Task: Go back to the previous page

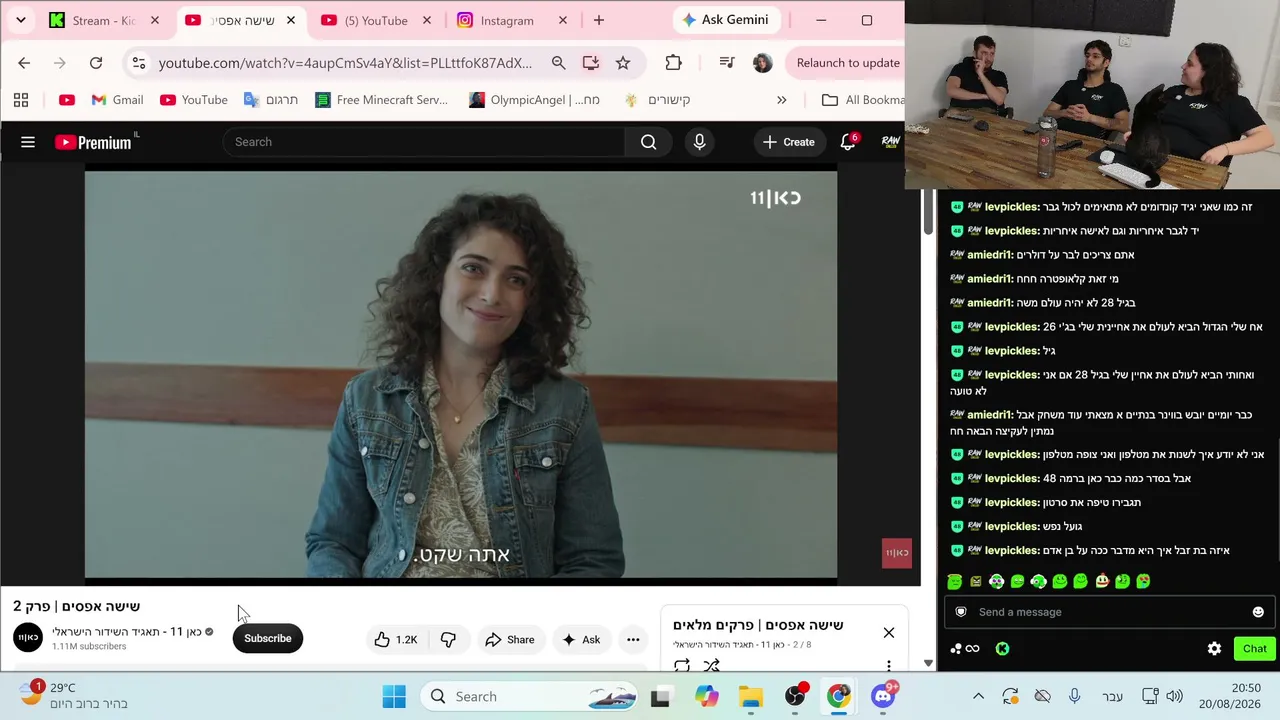Action: point(24,63)
